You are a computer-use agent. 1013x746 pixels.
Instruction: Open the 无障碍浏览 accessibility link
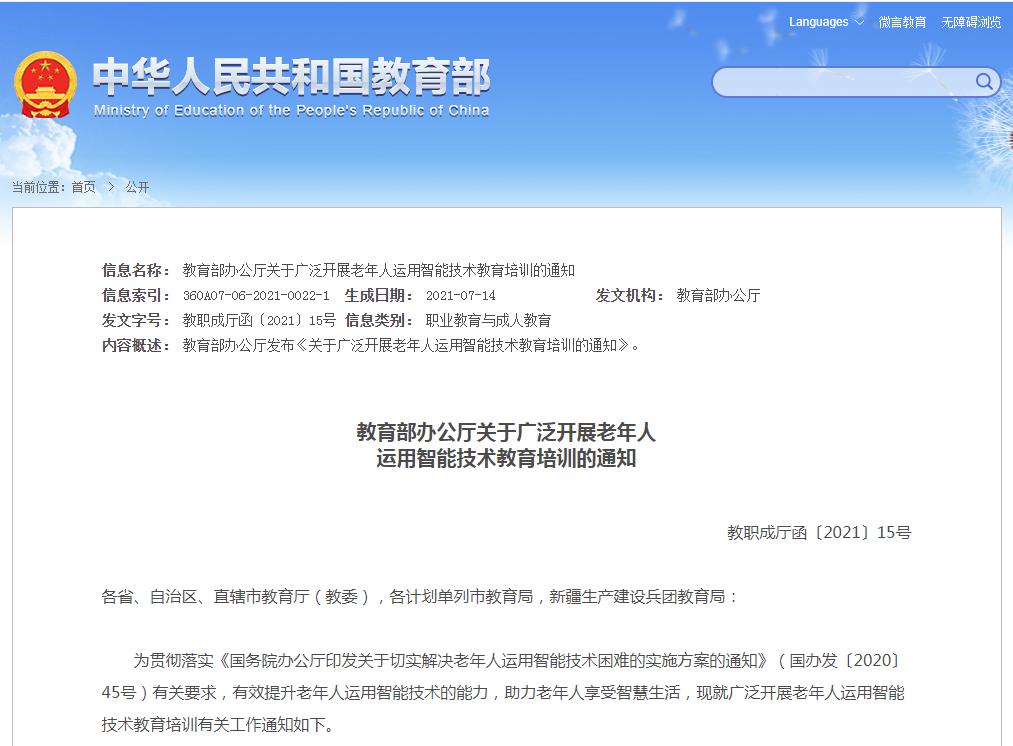pos(971,22)
